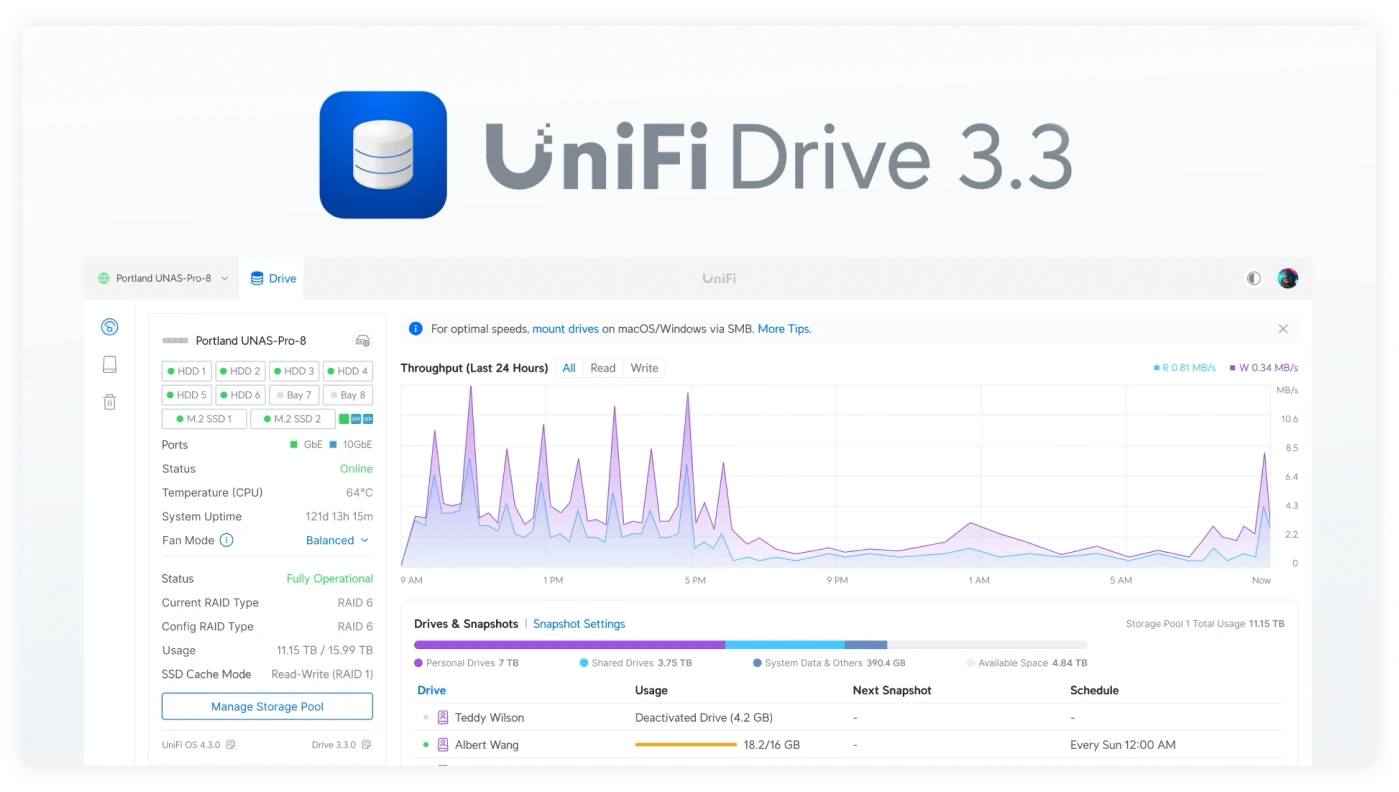This screenshot has height=792, width=1399.
Task: Click the throughput chart area
Action: [x=836, y=477]
